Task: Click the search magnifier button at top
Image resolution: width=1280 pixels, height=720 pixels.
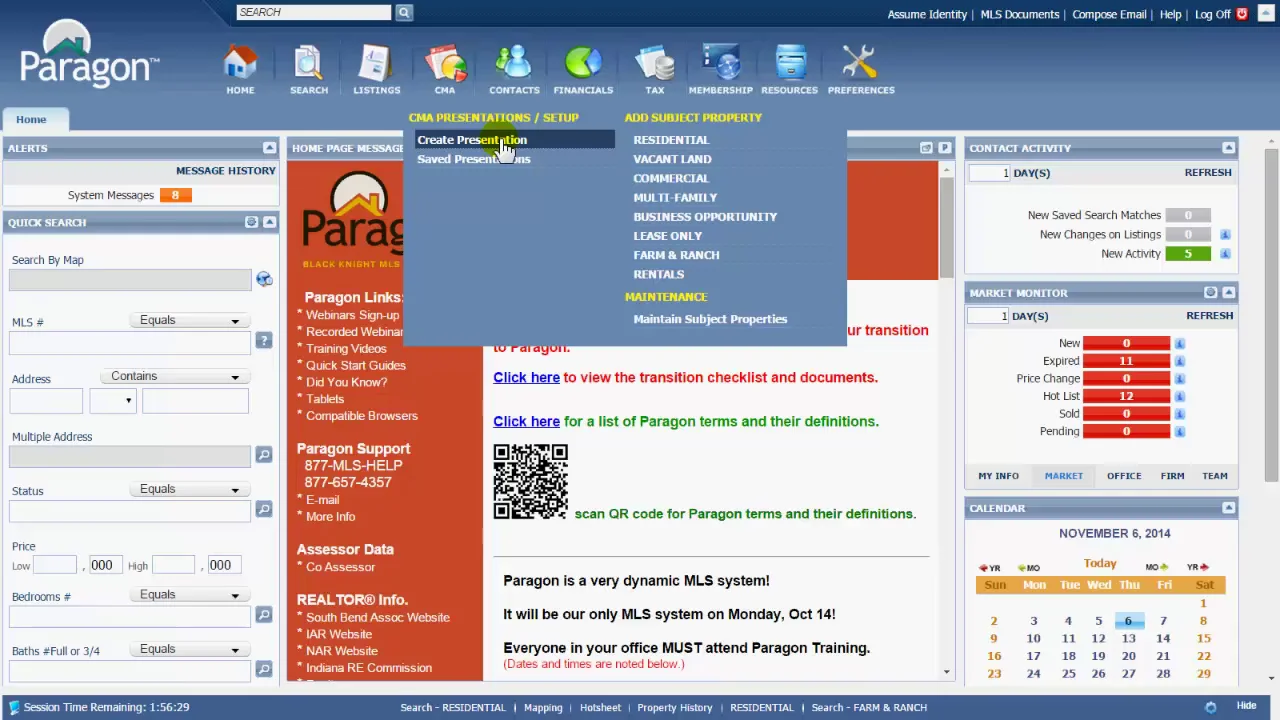Action: click(404, 12)
